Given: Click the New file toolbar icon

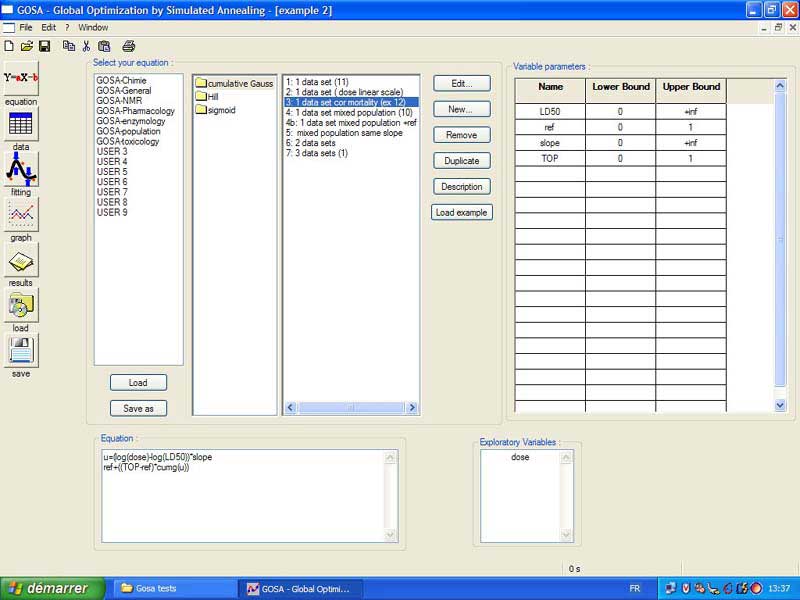Looking at the screenshot, I should [9, 46].
